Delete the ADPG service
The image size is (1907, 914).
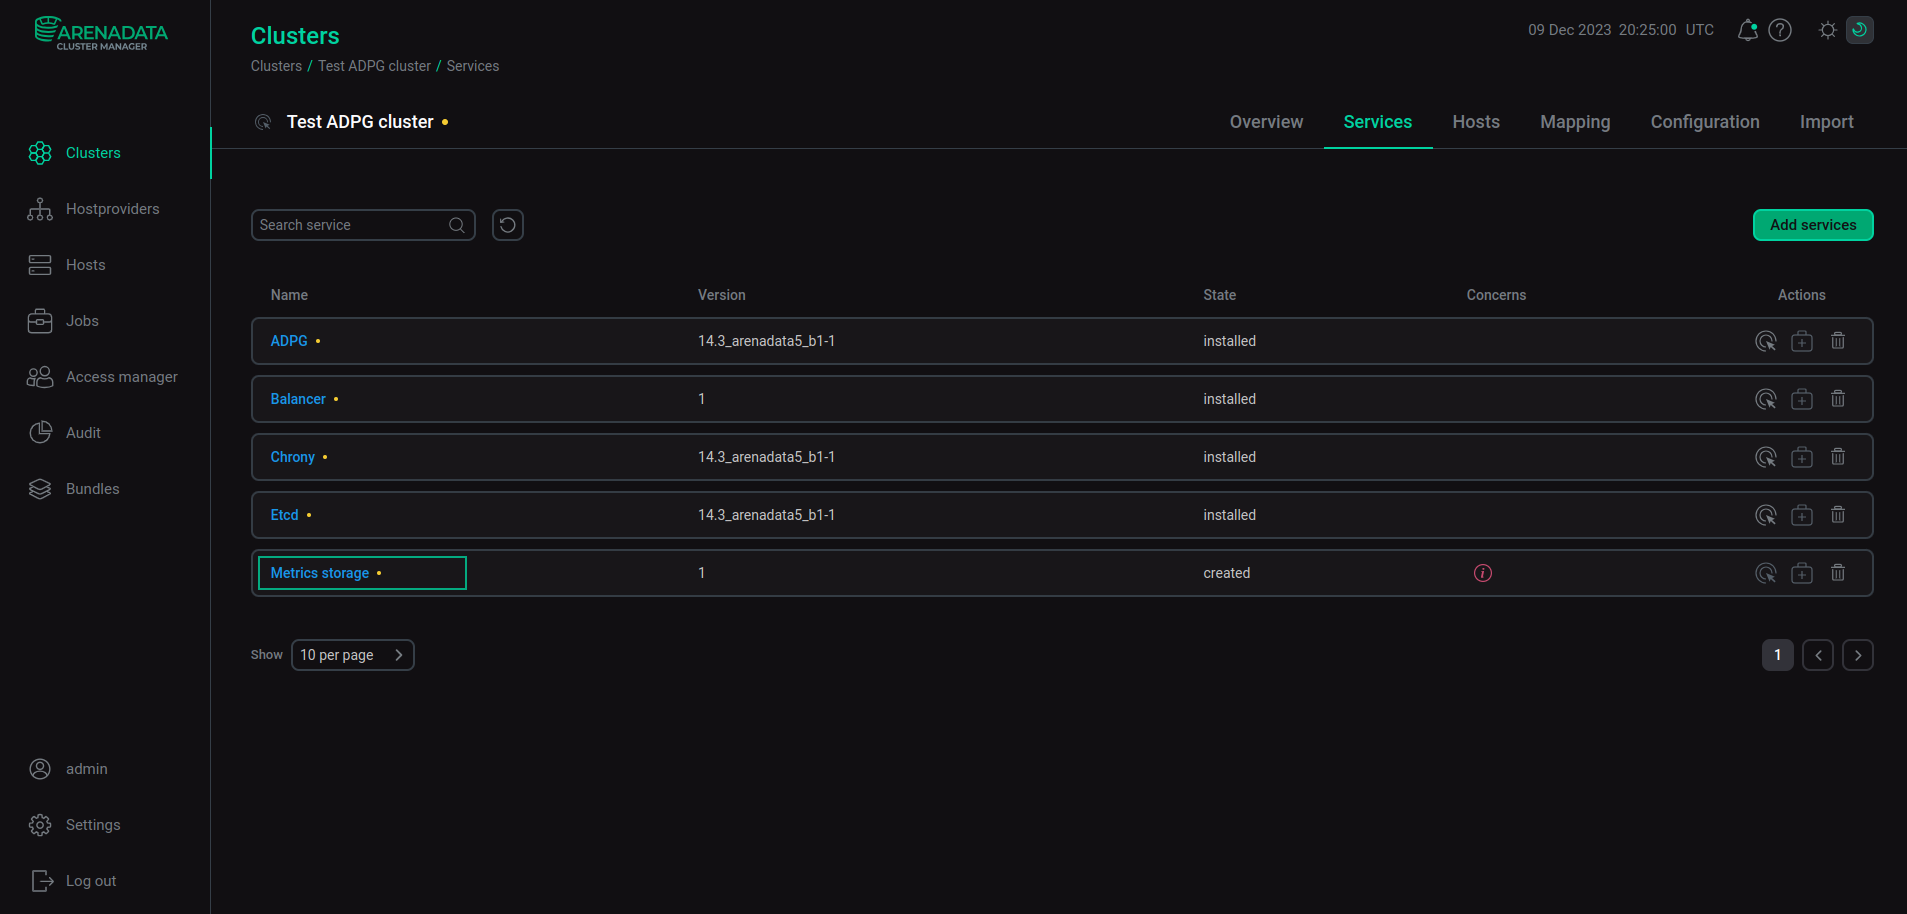pos(1838,341)
